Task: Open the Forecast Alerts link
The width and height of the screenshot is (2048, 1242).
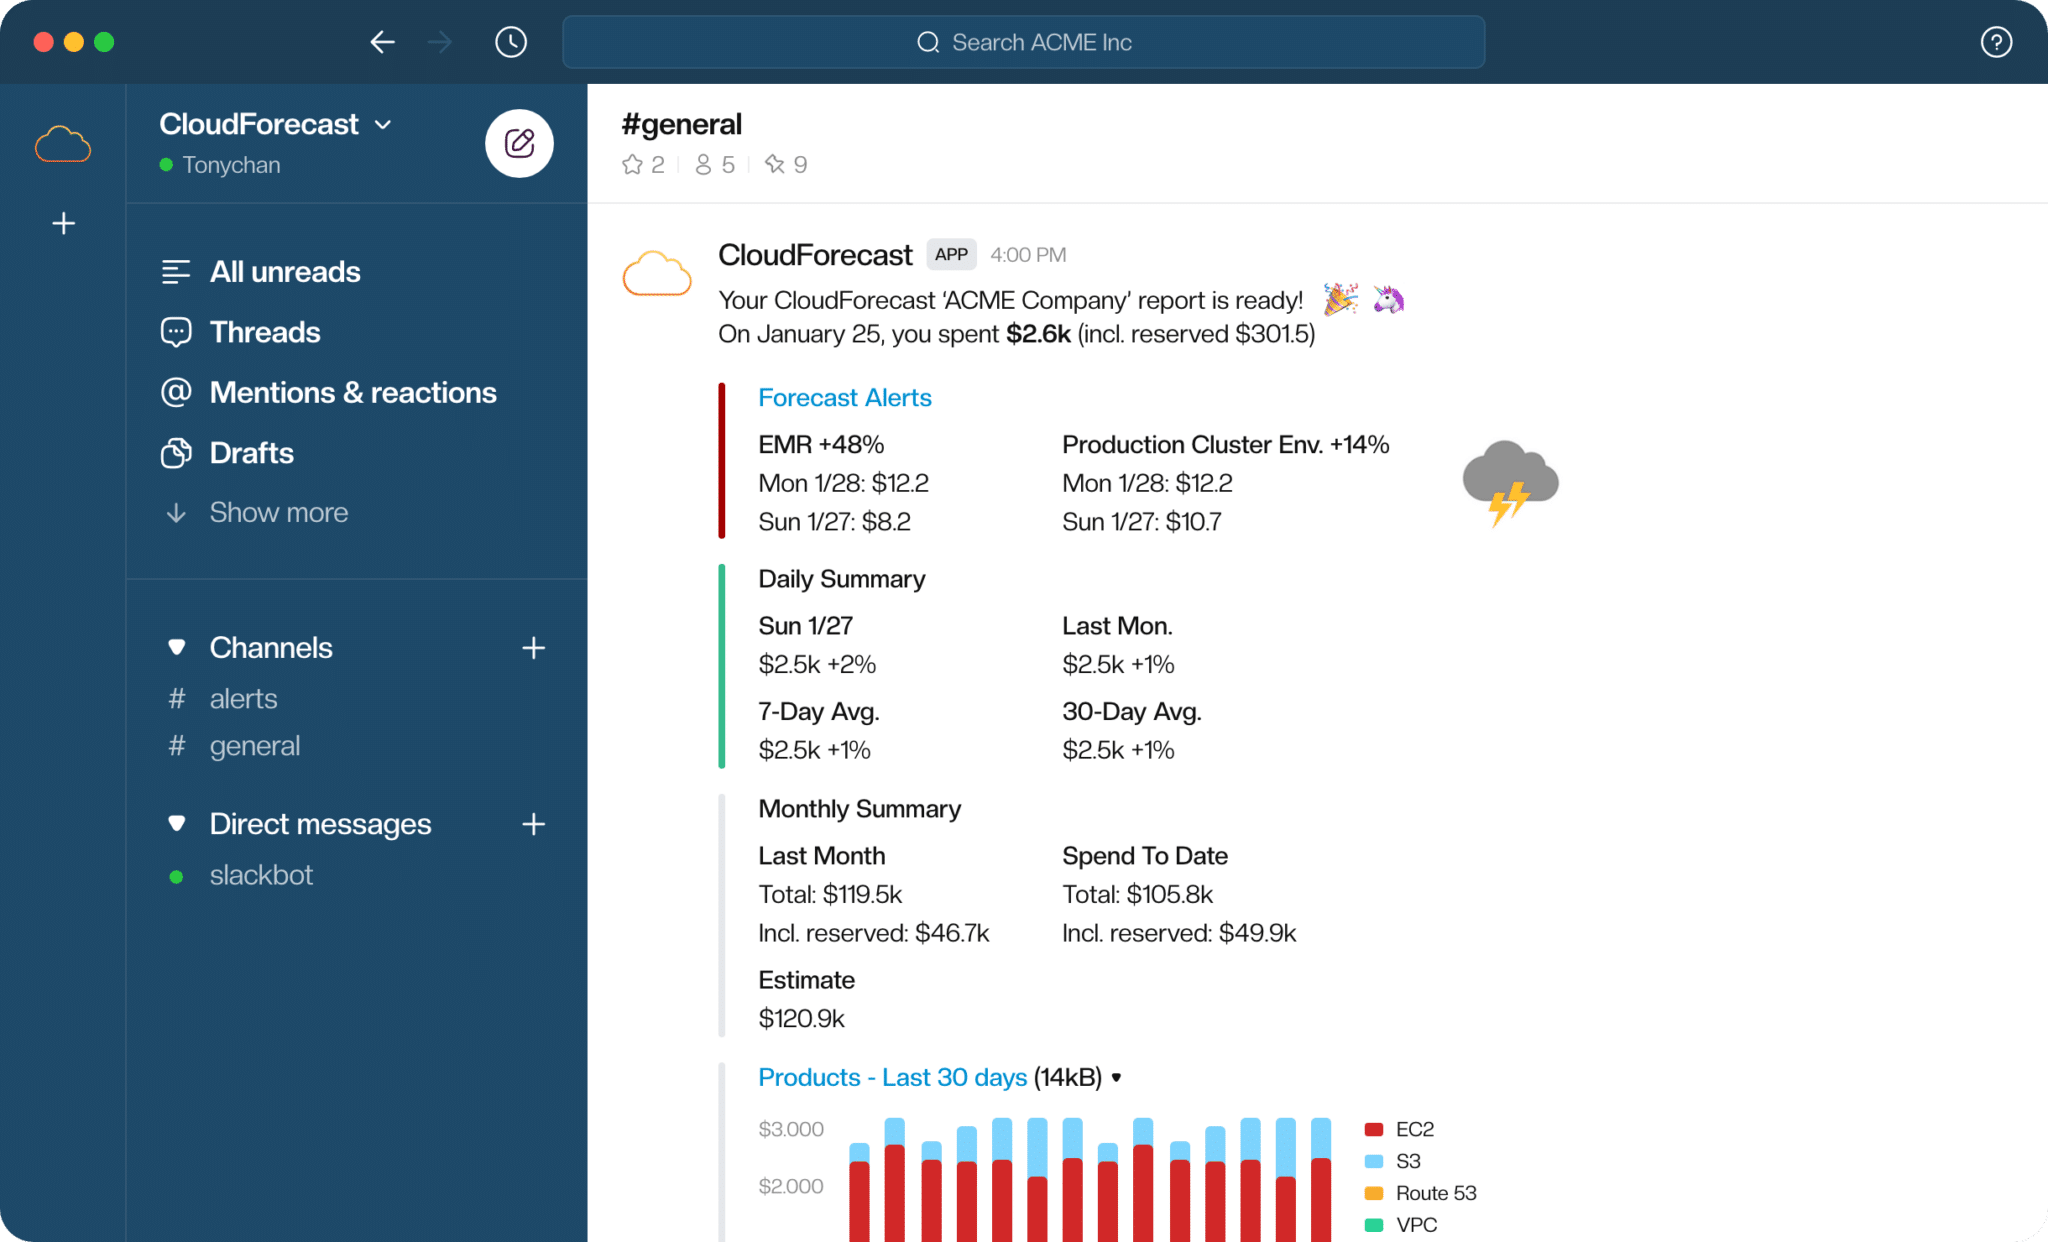Action: pyautogui.click(x=844, y=397)
